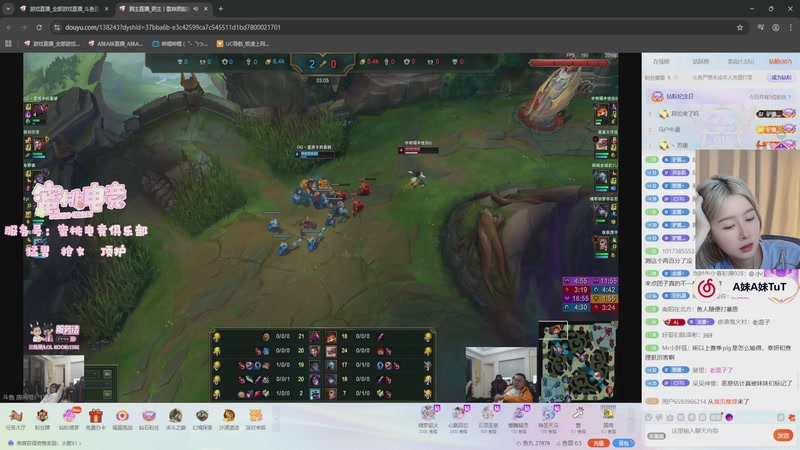Open the UC导航 bookmark
This screenshot has width=800, height=450.
click(x=243, y=44)
